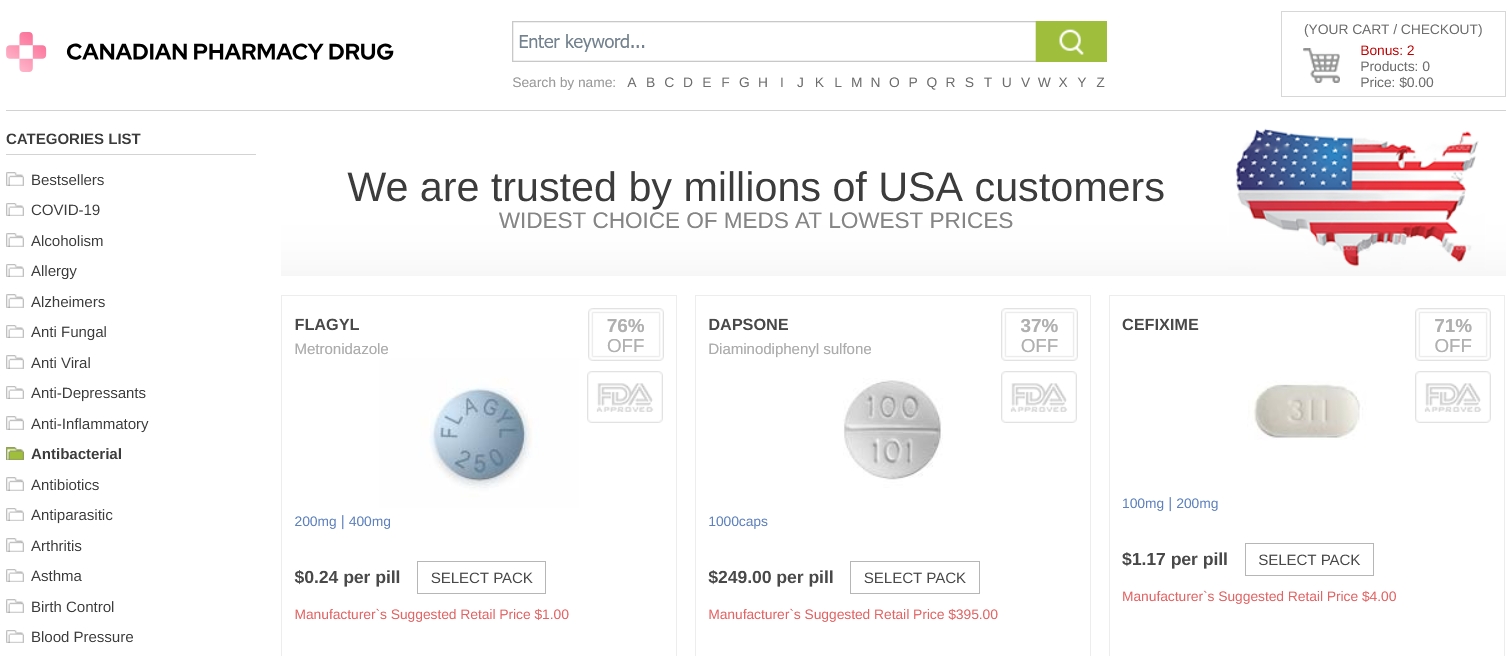
Task: Click the green search magnifier button
Action: click(1070, 42)
